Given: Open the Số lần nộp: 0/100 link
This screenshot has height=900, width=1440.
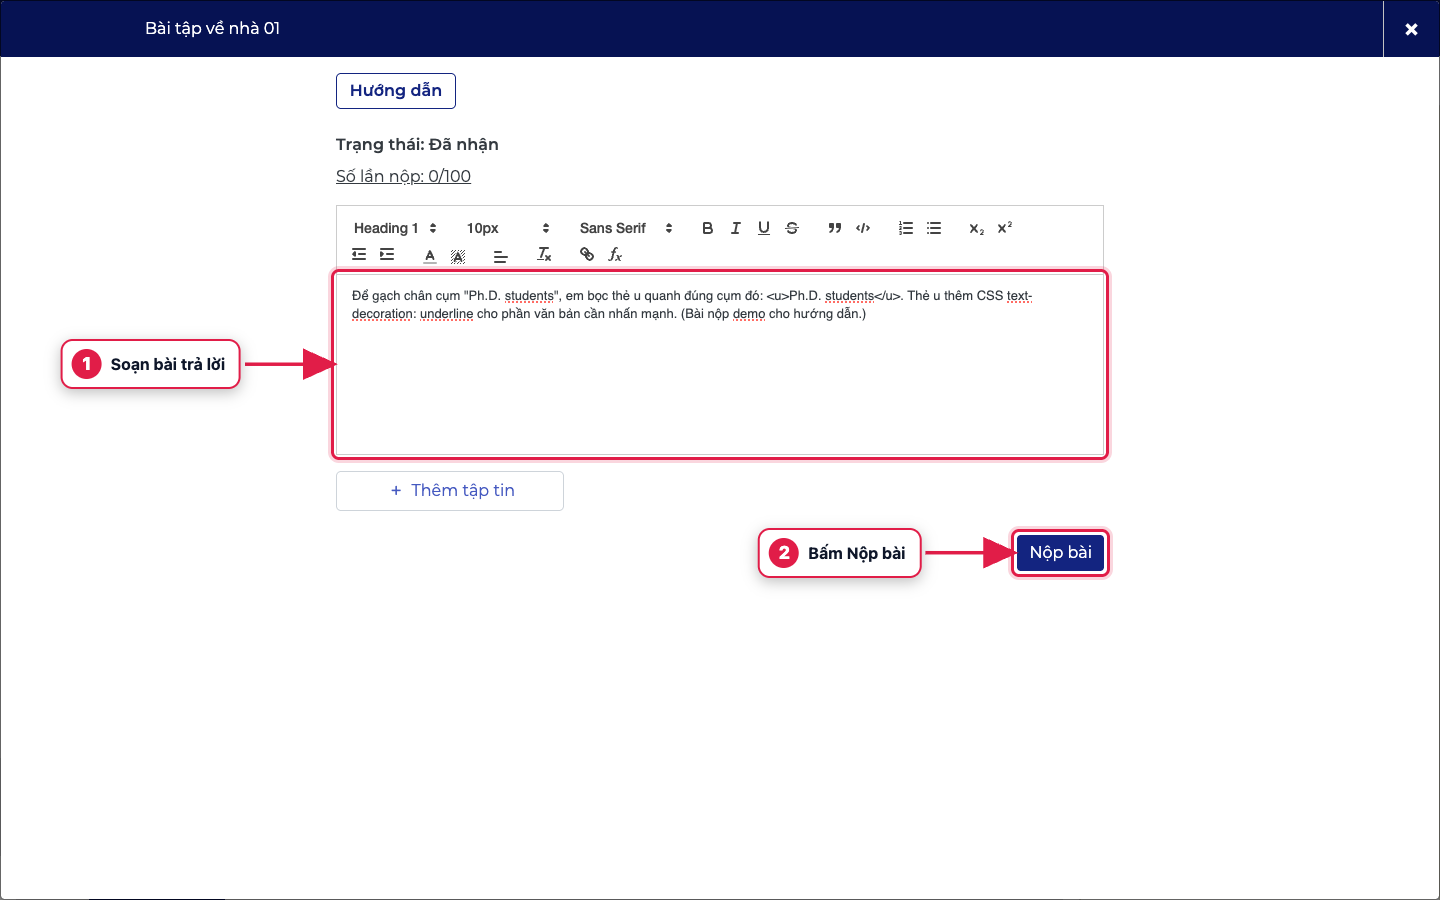Looking at the screenshot, I should [x=403, y=176].
